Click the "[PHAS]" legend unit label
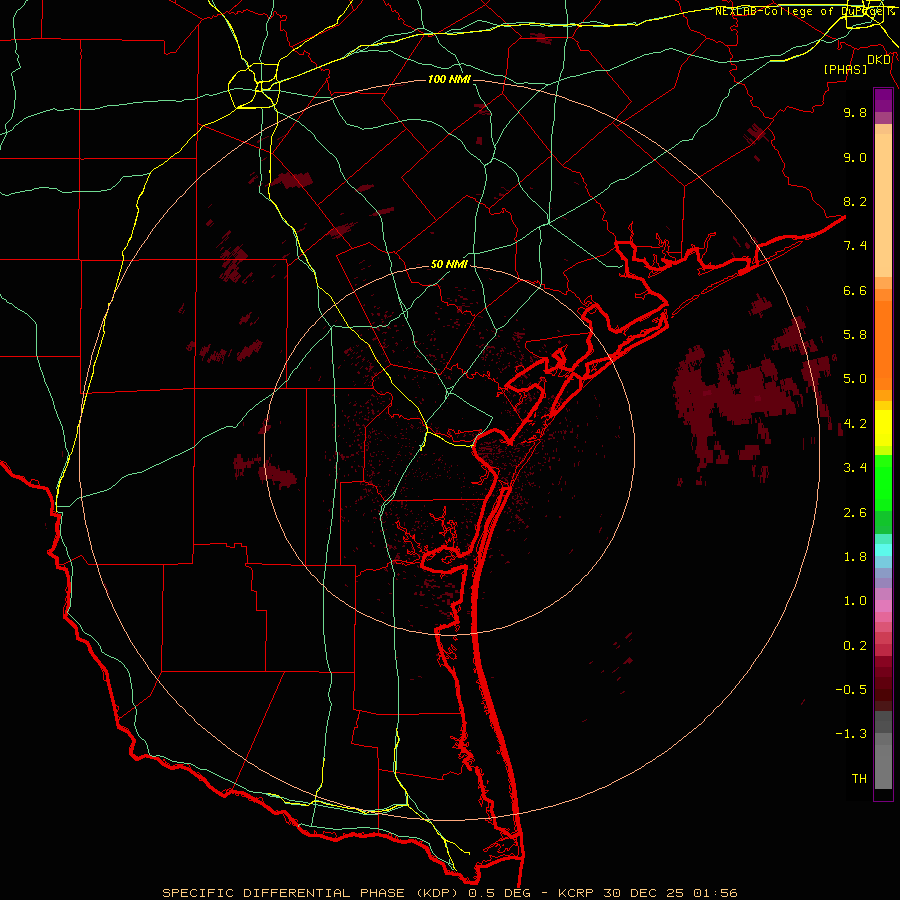Image resolution: width=900 pixels, height=900 pixels. pyautogui.click(x=845, y=69)
